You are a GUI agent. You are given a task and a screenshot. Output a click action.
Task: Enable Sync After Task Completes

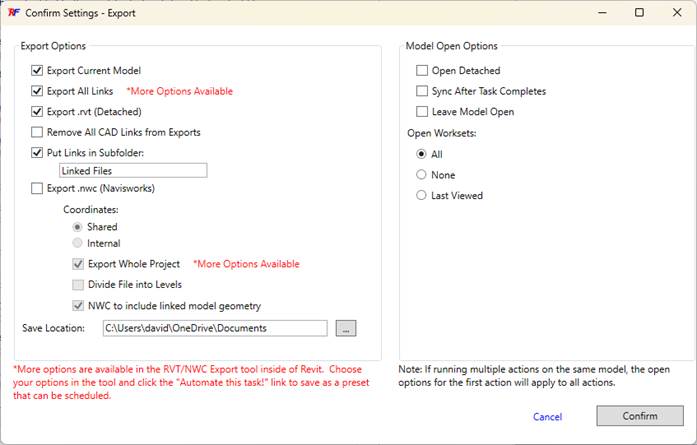tap(422, 91)
